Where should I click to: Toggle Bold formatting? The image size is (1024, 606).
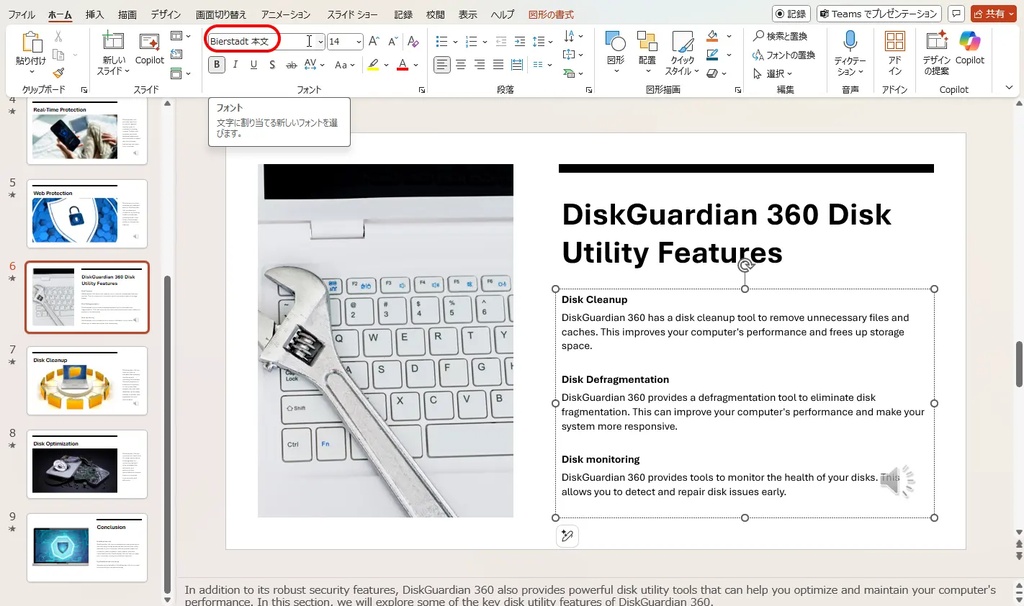coord(217,65)
